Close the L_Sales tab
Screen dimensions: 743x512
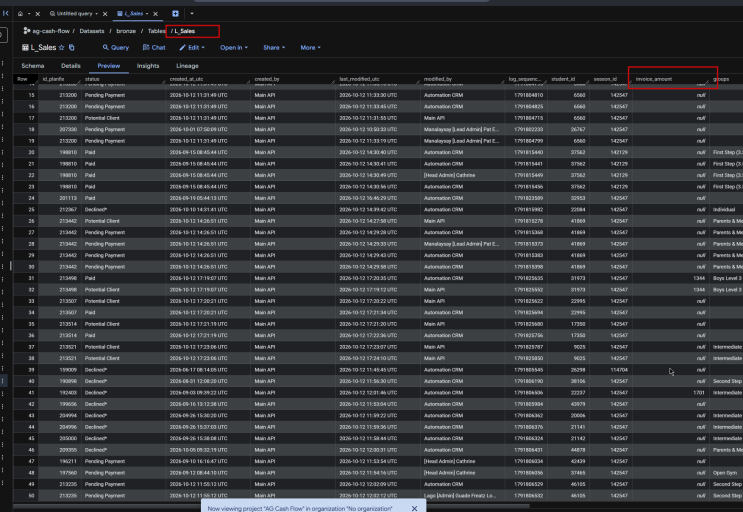click(155, 14)
